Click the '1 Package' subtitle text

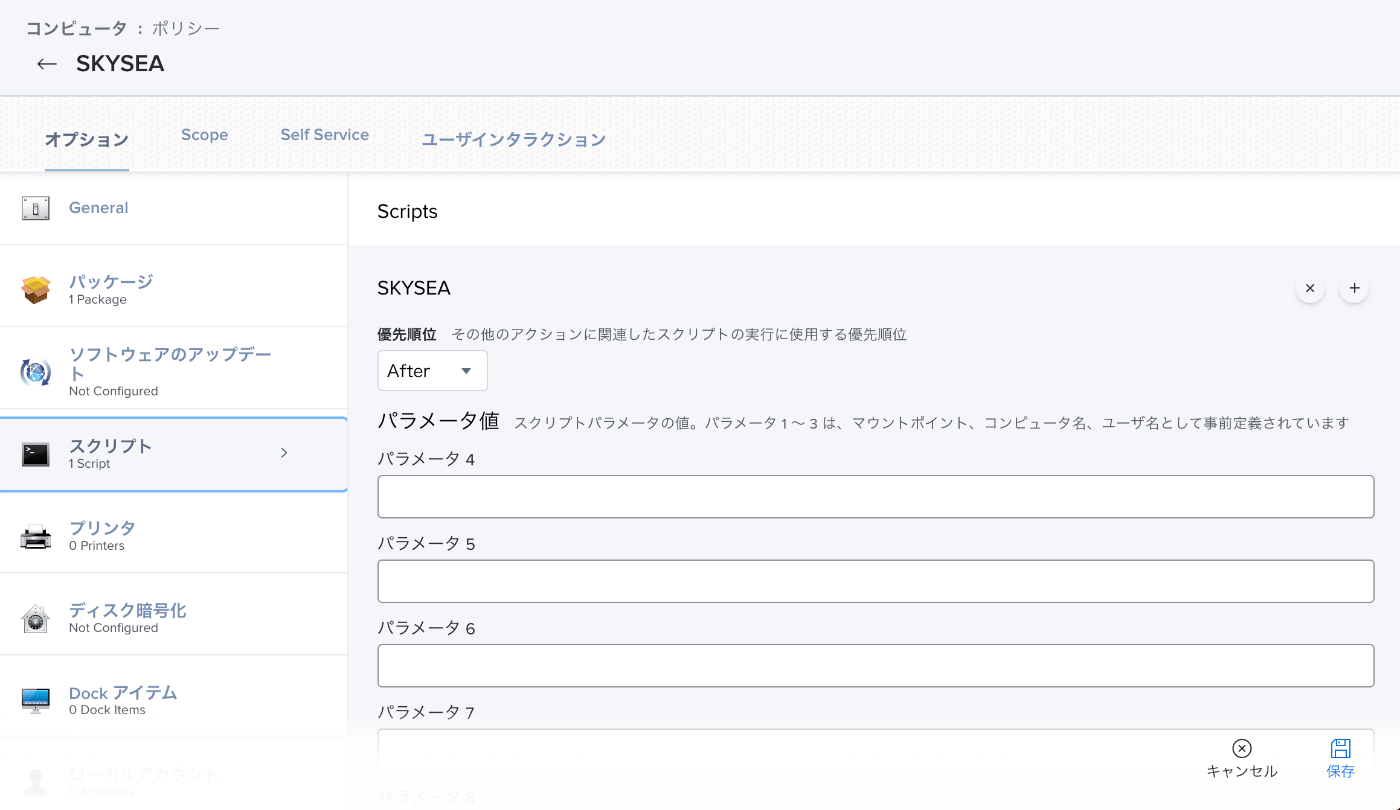98,299
